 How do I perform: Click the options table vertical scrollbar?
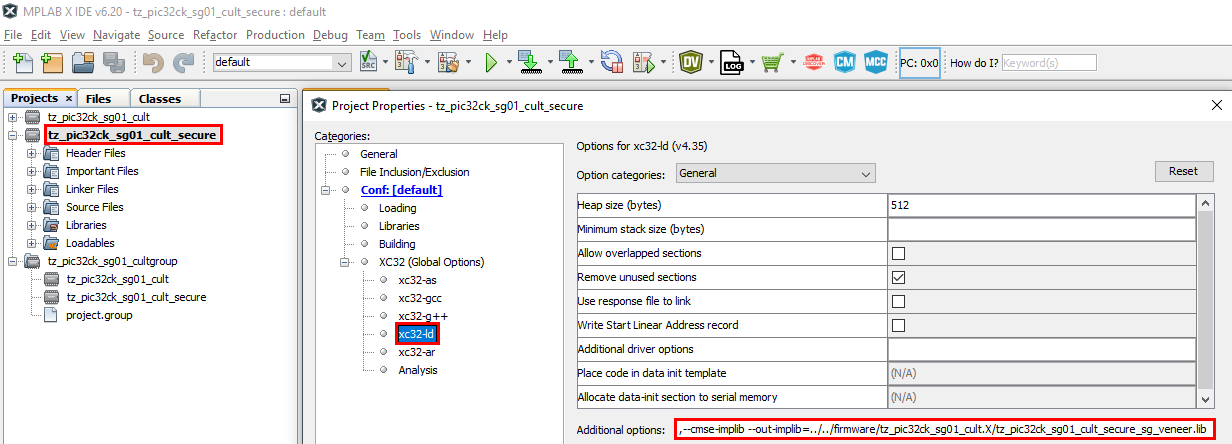click(x=1205, y=302)
